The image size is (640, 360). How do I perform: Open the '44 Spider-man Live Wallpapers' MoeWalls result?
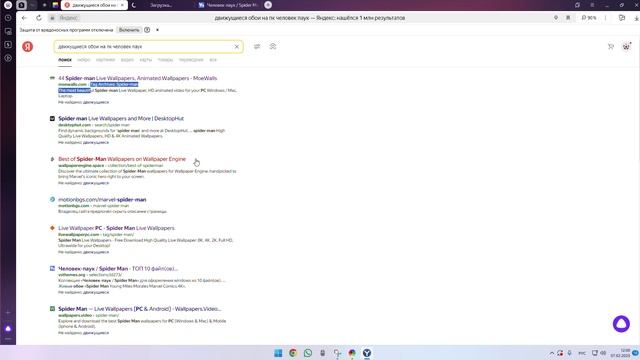click(x=138, y=78)
